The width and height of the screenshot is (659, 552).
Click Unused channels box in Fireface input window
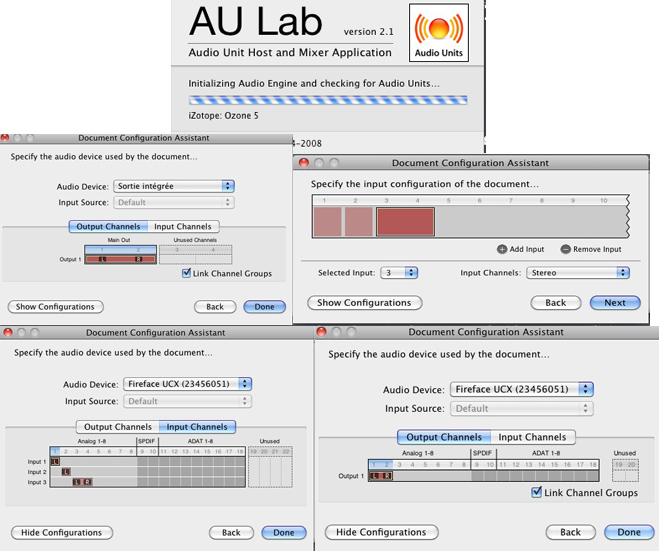coord(270,467)
